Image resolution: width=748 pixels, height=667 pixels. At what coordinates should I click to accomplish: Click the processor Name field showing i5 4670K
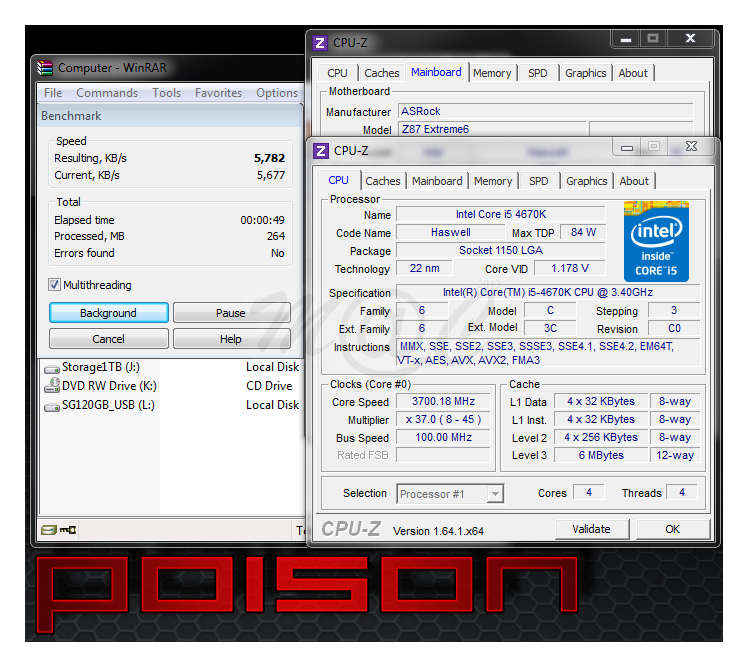point(500,215)
